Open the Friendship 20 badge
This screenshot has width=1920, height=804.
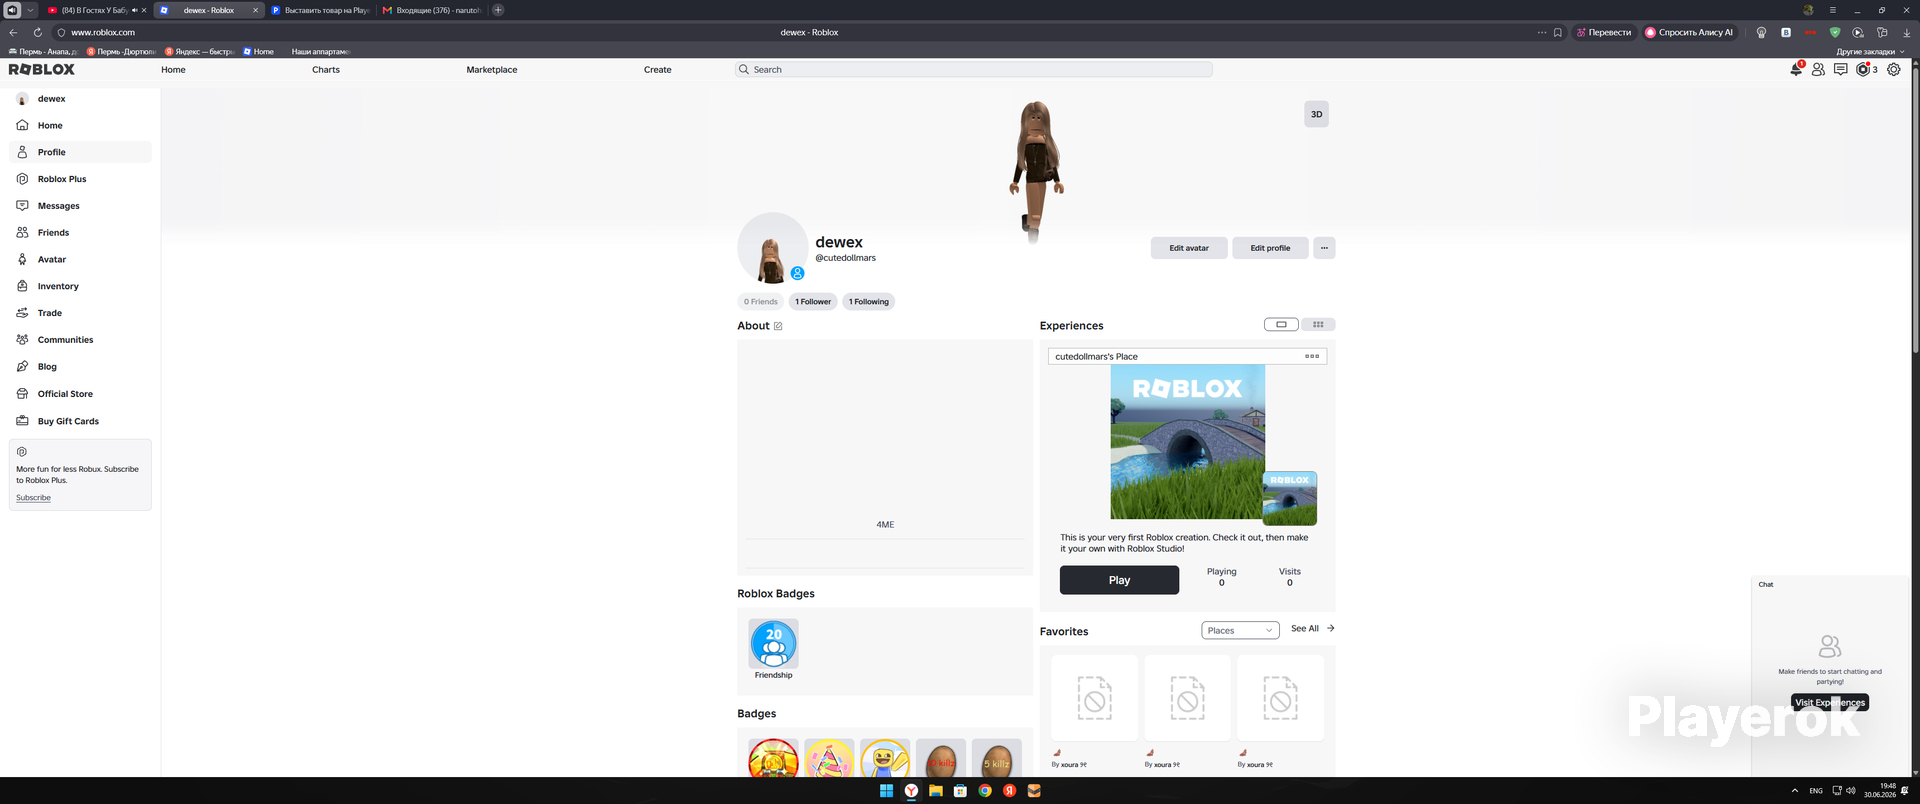tap(774, 644)
